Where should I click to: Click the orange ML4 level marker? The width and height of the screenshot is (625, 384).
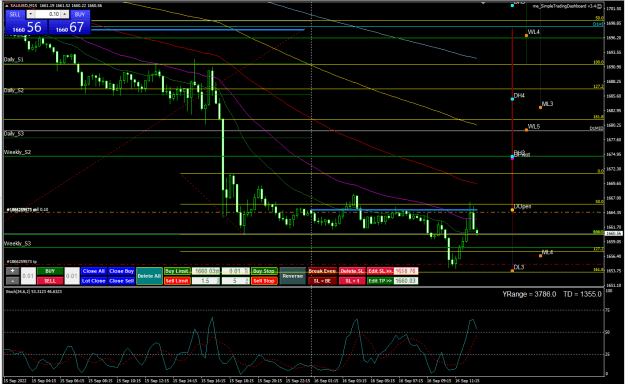pos(540,256)
